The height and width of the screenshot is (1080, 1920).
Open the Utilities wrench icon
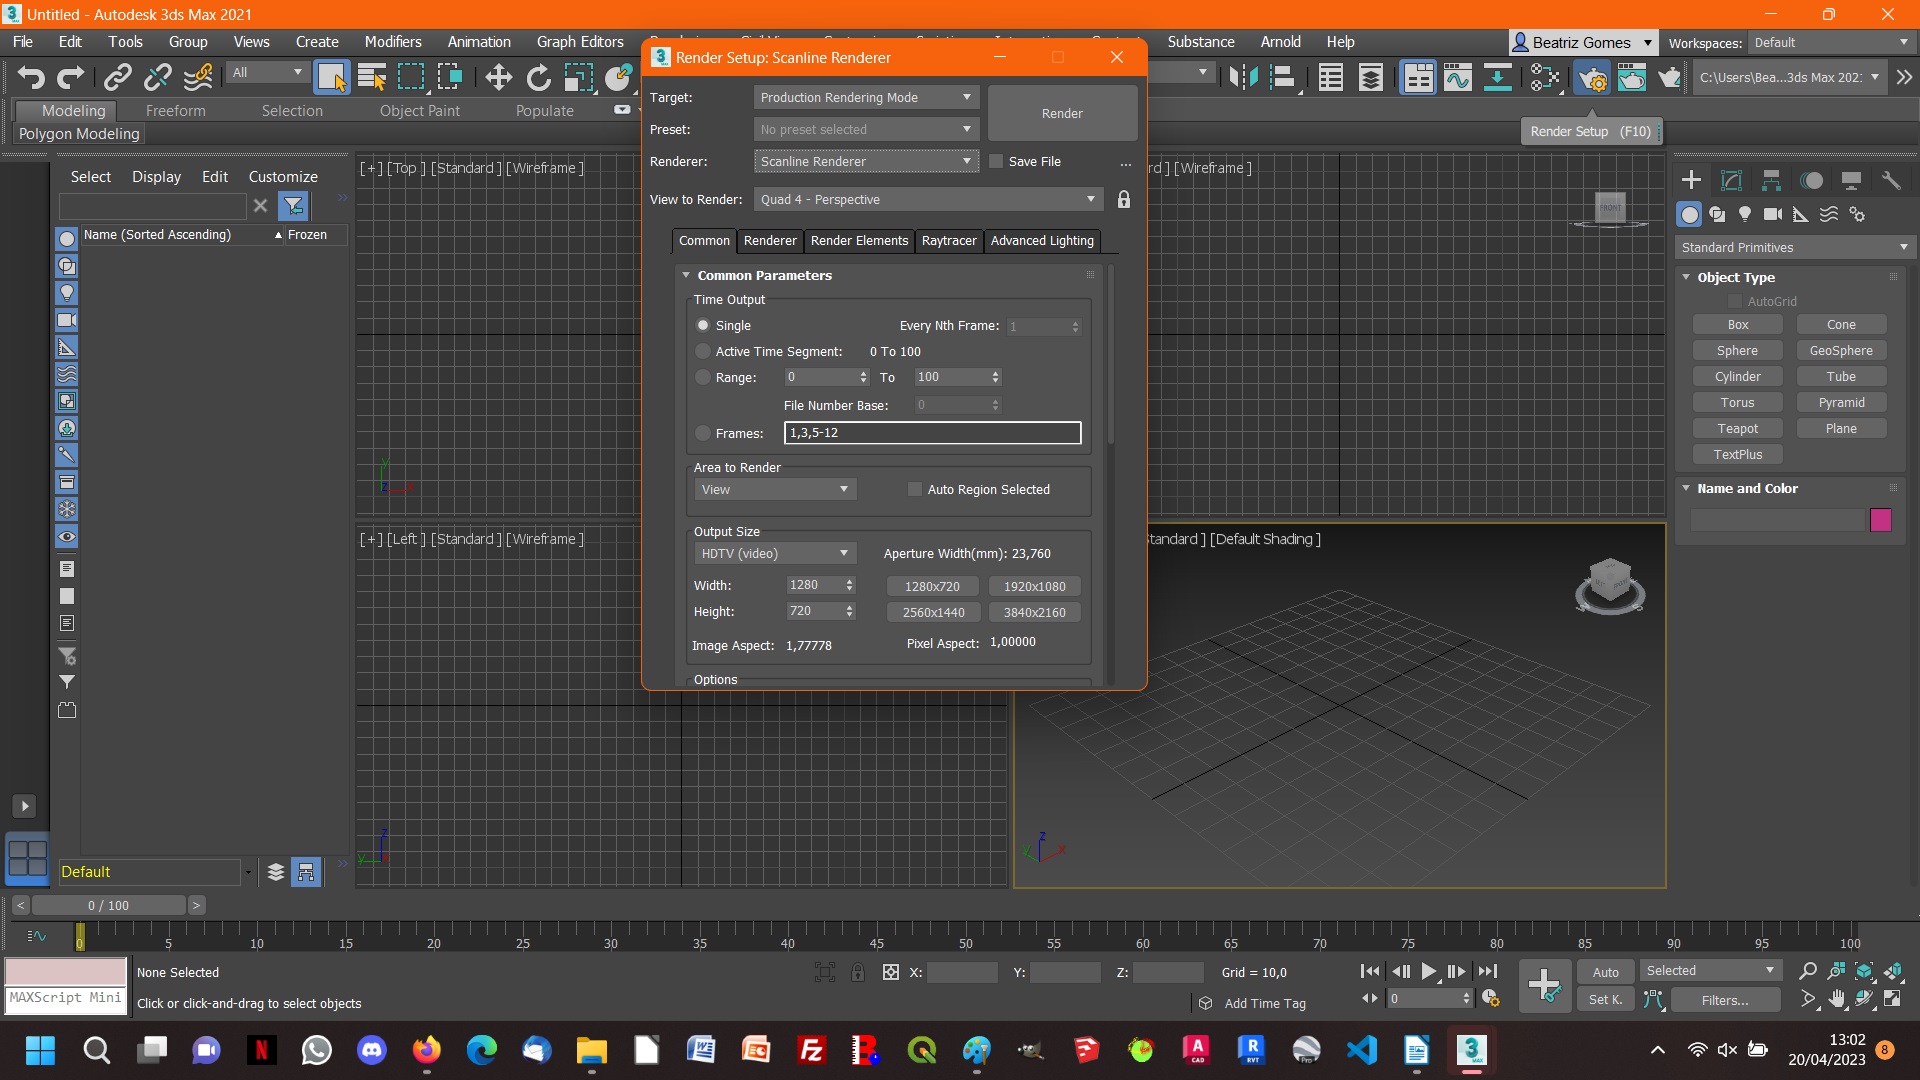click(x=1891, y=180)
